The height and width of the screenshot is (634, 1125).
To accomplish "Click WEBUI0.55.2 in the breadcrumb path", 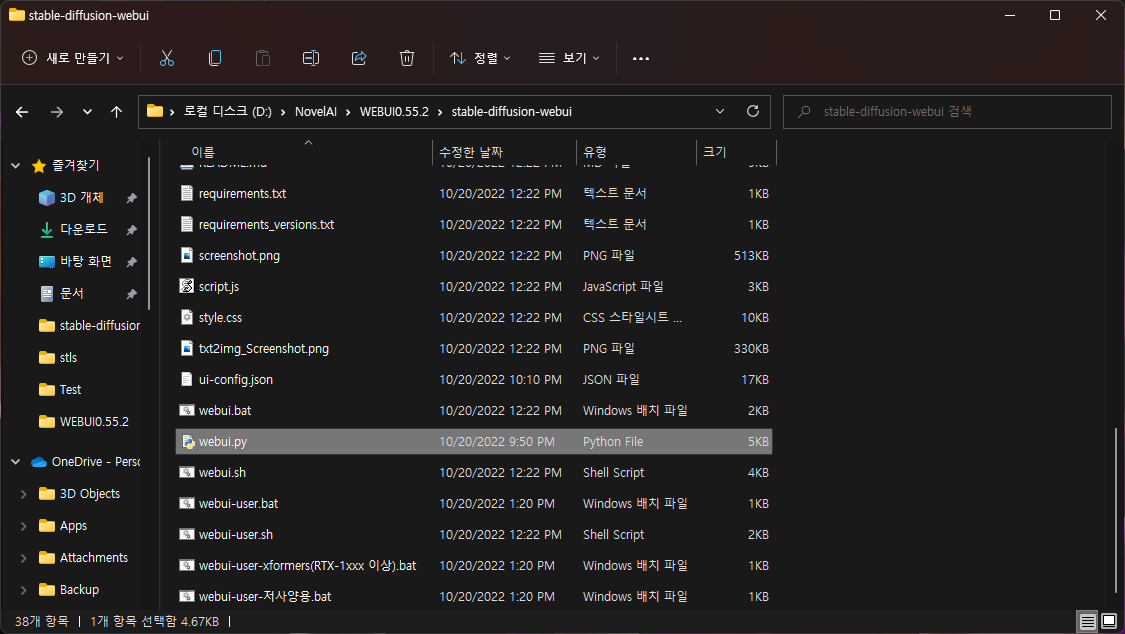I will (394, 111).
